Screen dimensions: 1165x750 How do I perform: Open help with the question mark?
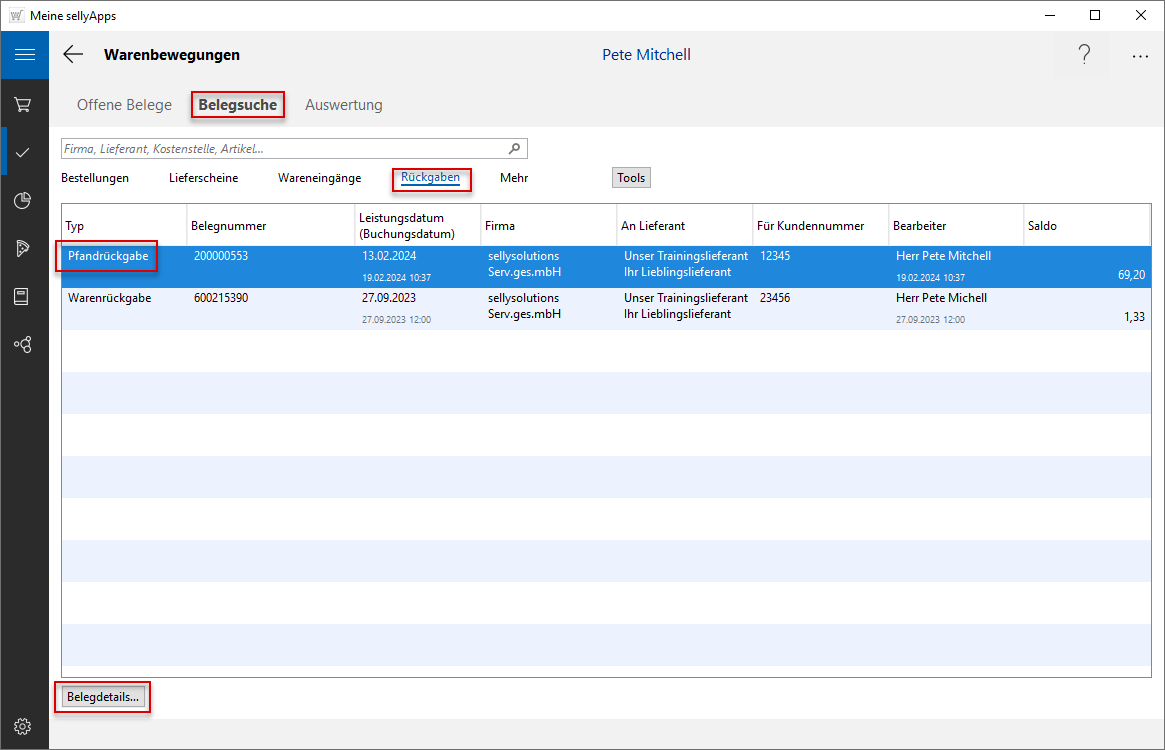tap(1084, 55)
